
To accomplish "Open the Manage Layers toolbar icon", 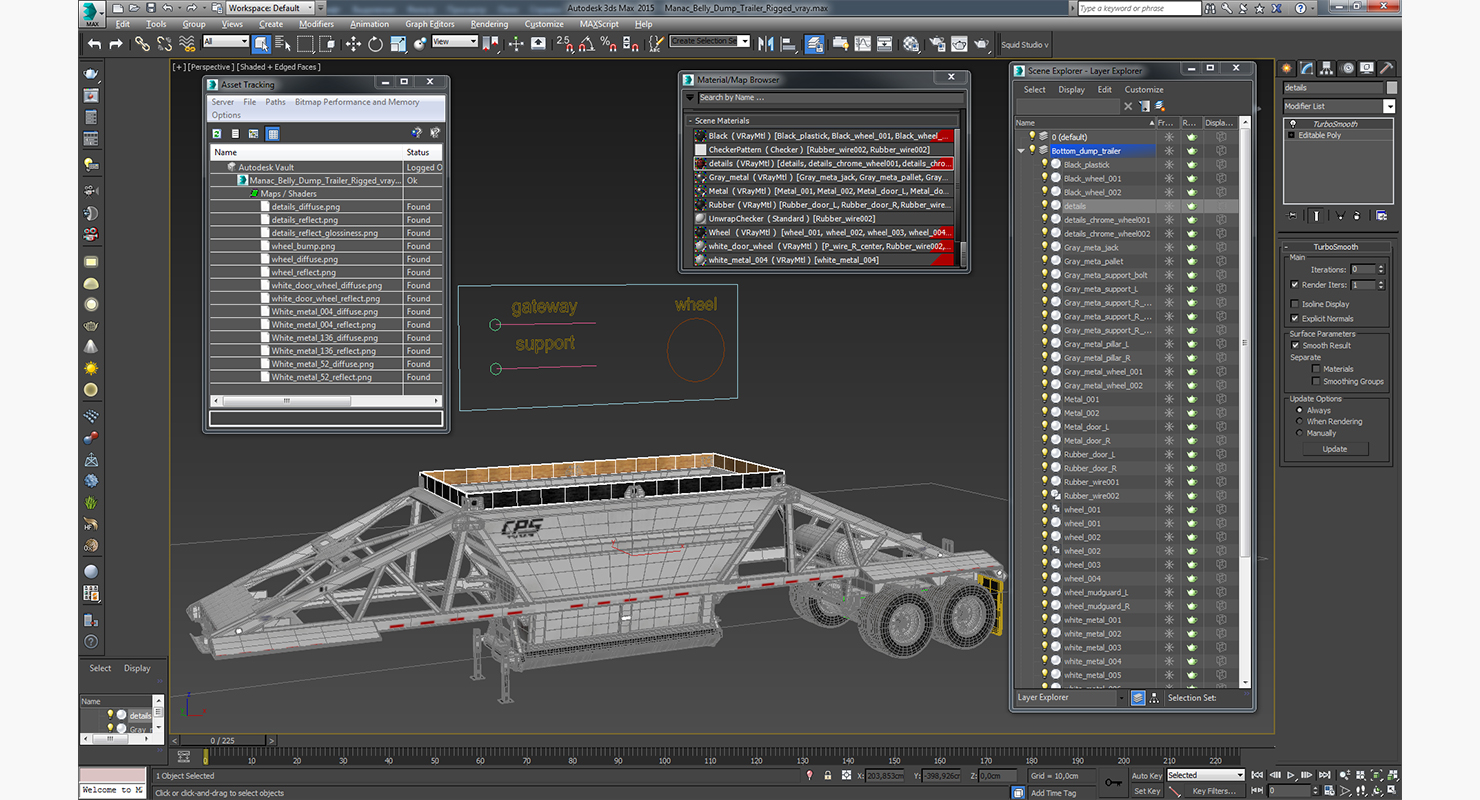I will pos(814,44).
